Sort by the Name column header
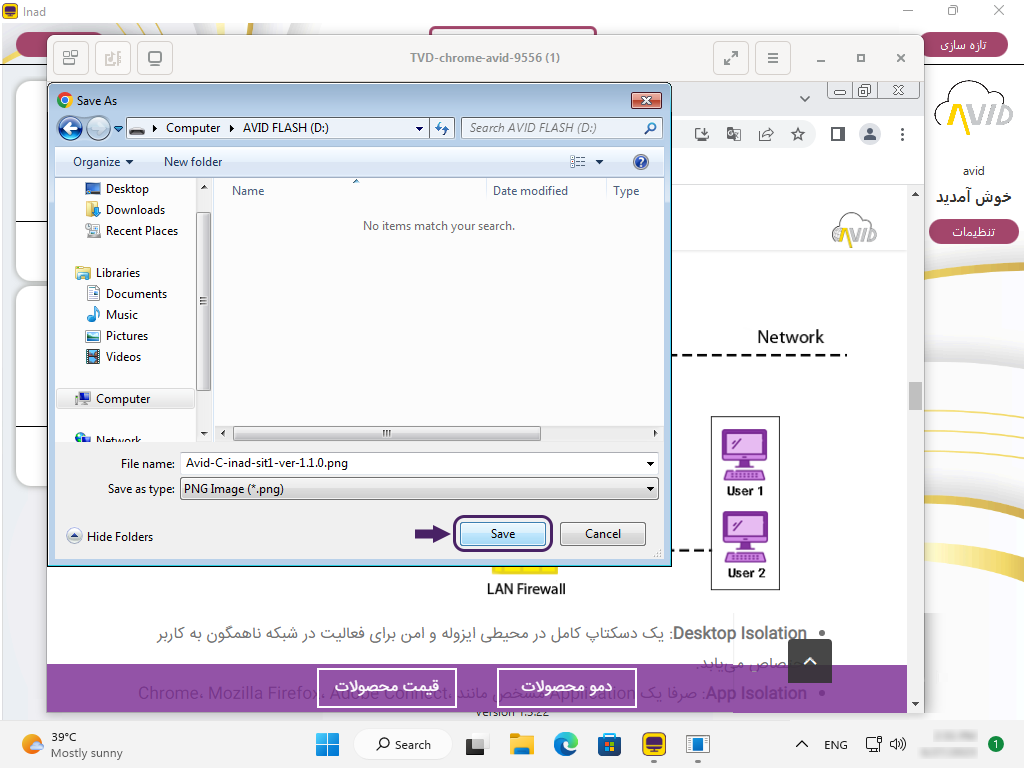 pyautogui.click(x=248, y=191)
